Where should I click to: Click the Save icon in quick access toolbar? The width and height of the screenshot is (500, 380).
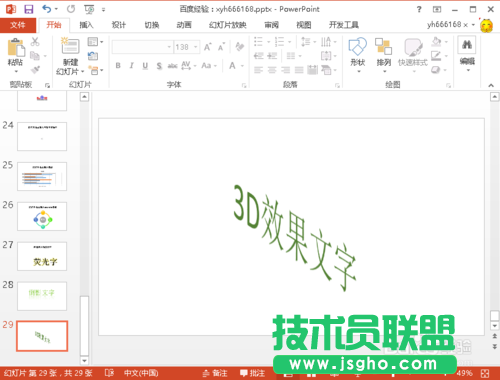coord(29,9)
